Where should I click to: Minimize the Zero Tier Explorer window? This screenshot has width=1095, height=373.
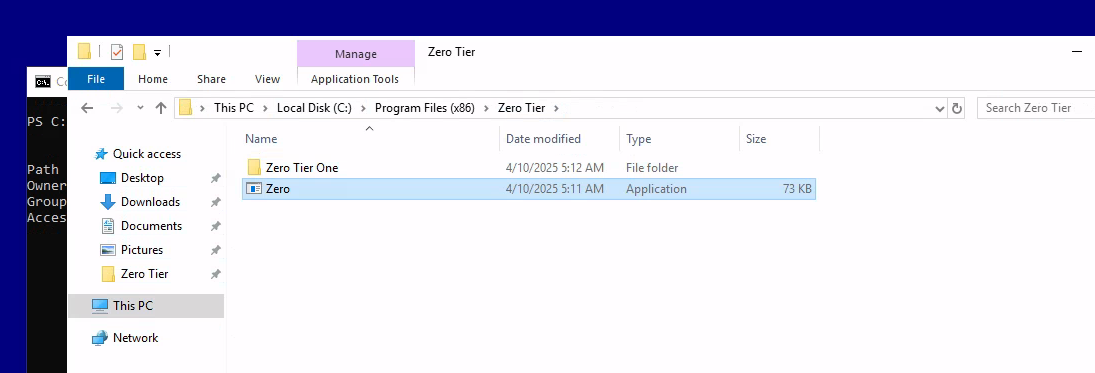point(1077,52)
